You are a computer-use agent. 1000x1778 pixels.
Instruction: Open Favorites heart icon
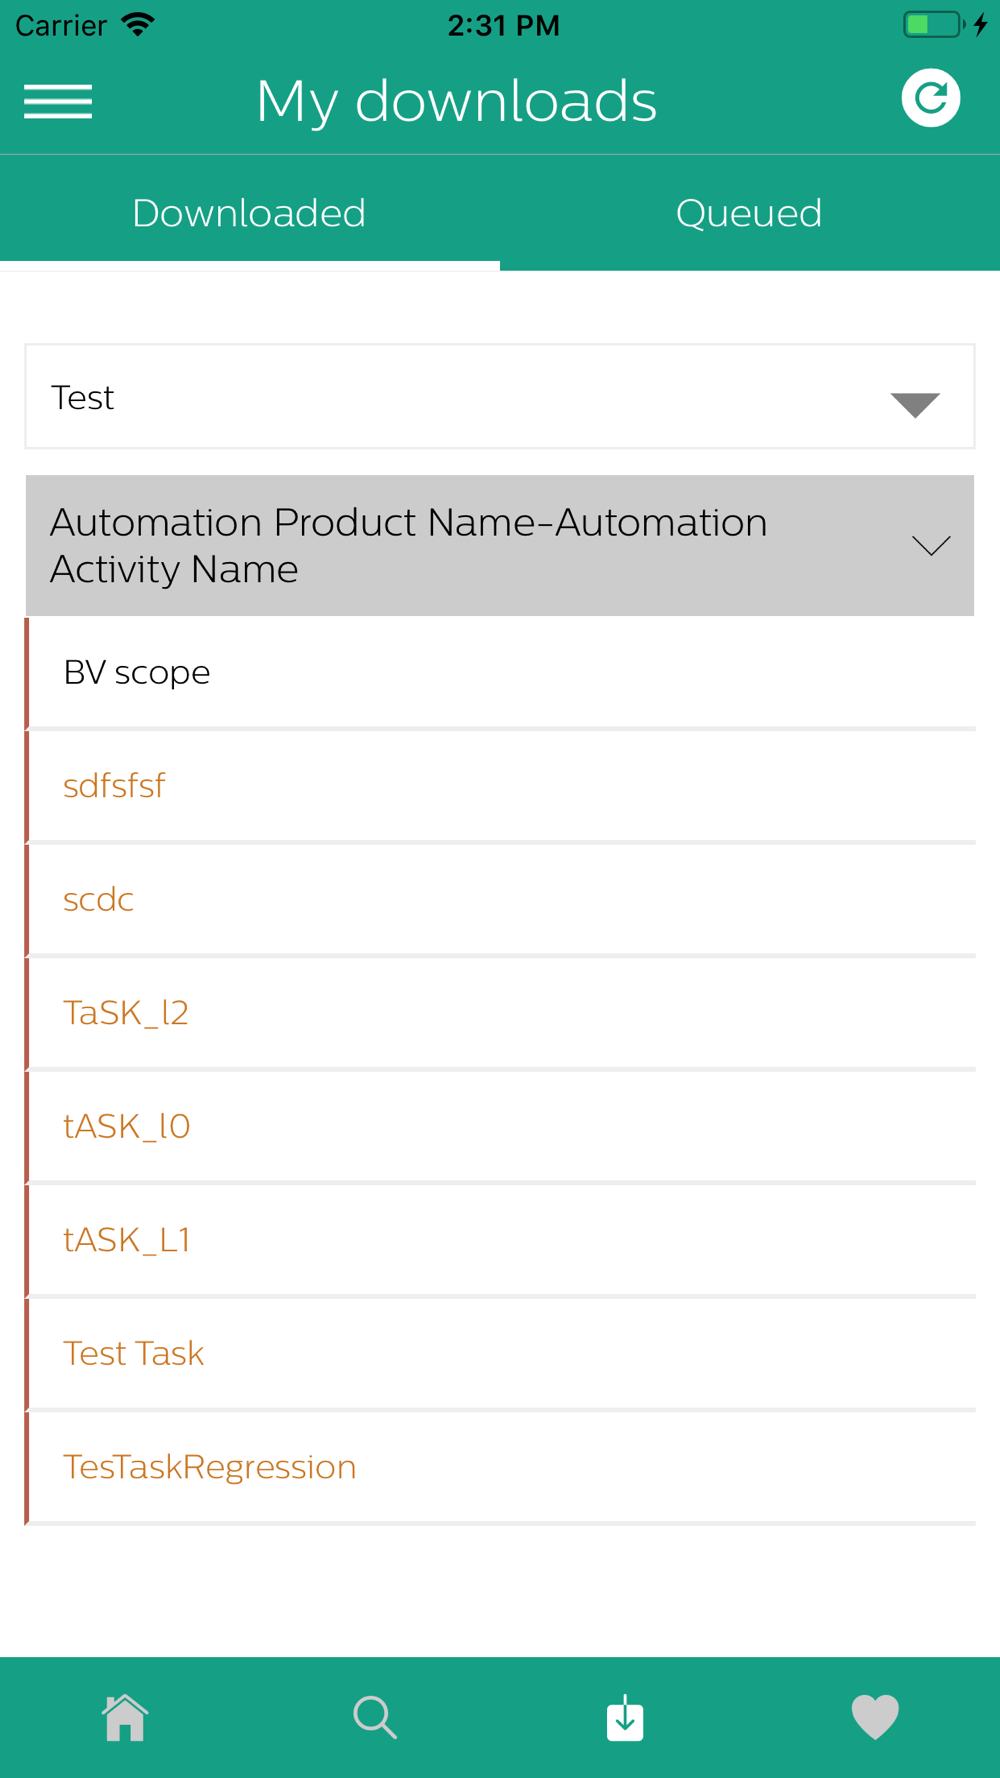pyautogui.click(x=875, y=1717)
